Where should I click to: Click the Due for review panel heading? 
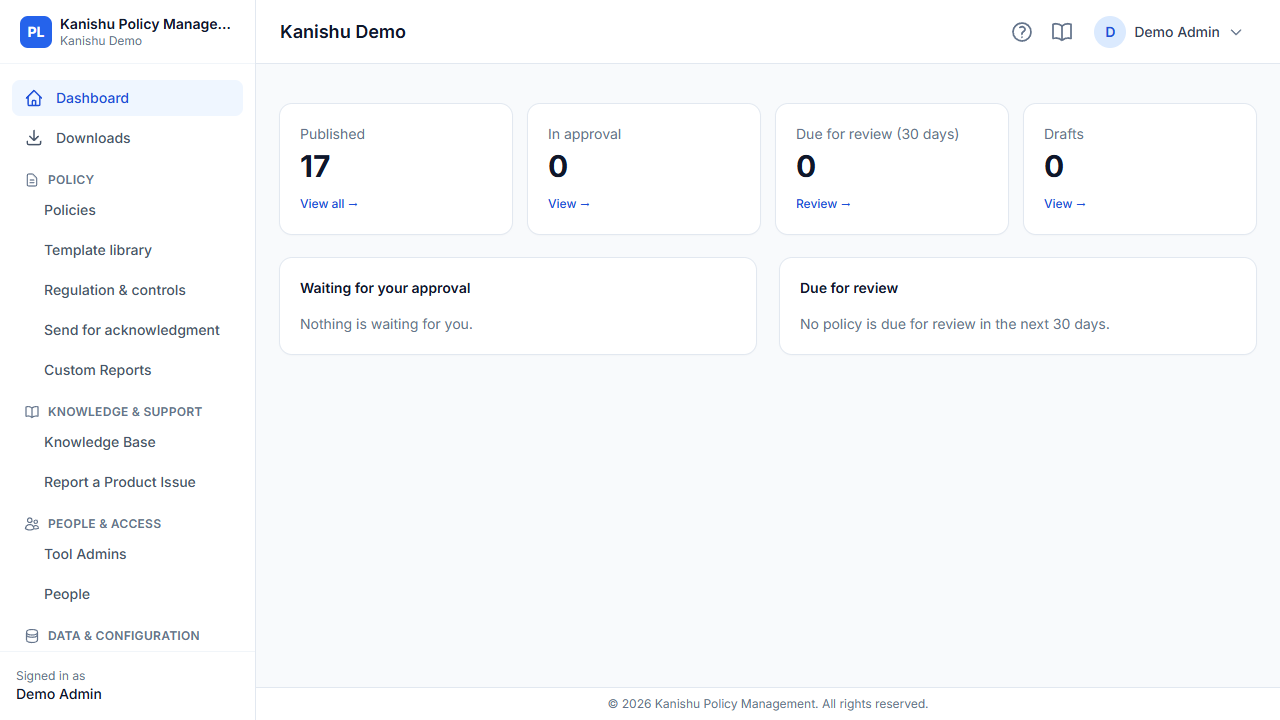tap(849, 288)
